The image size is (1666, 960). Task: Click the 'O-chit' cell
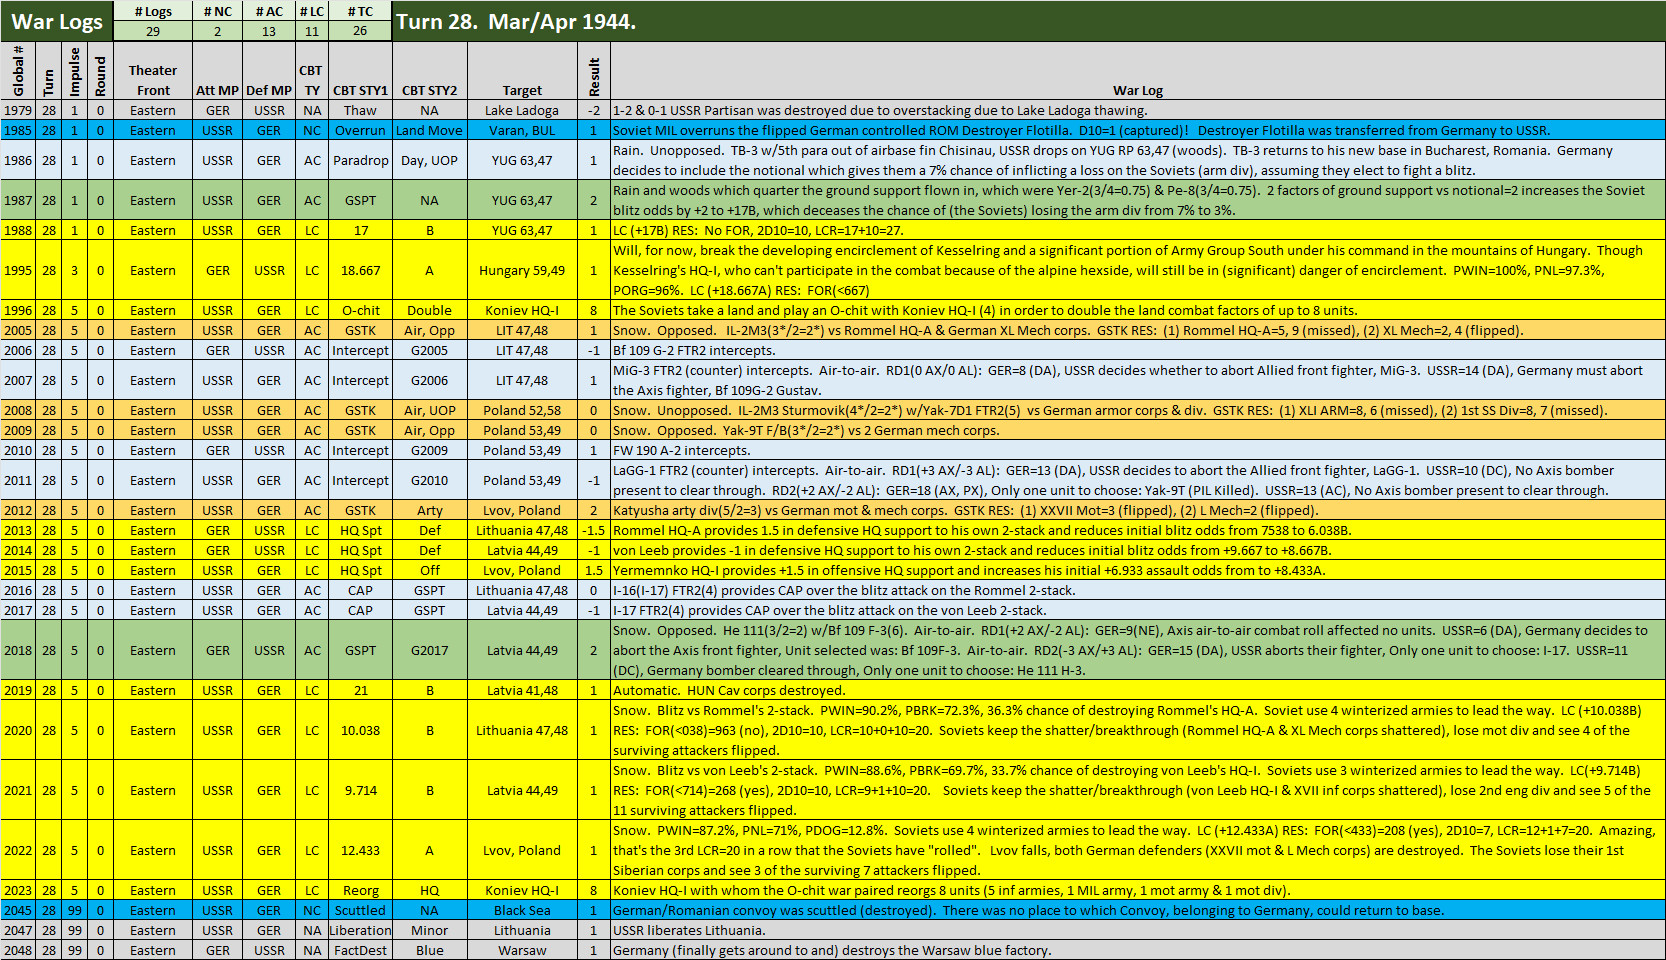coord(360,310)
